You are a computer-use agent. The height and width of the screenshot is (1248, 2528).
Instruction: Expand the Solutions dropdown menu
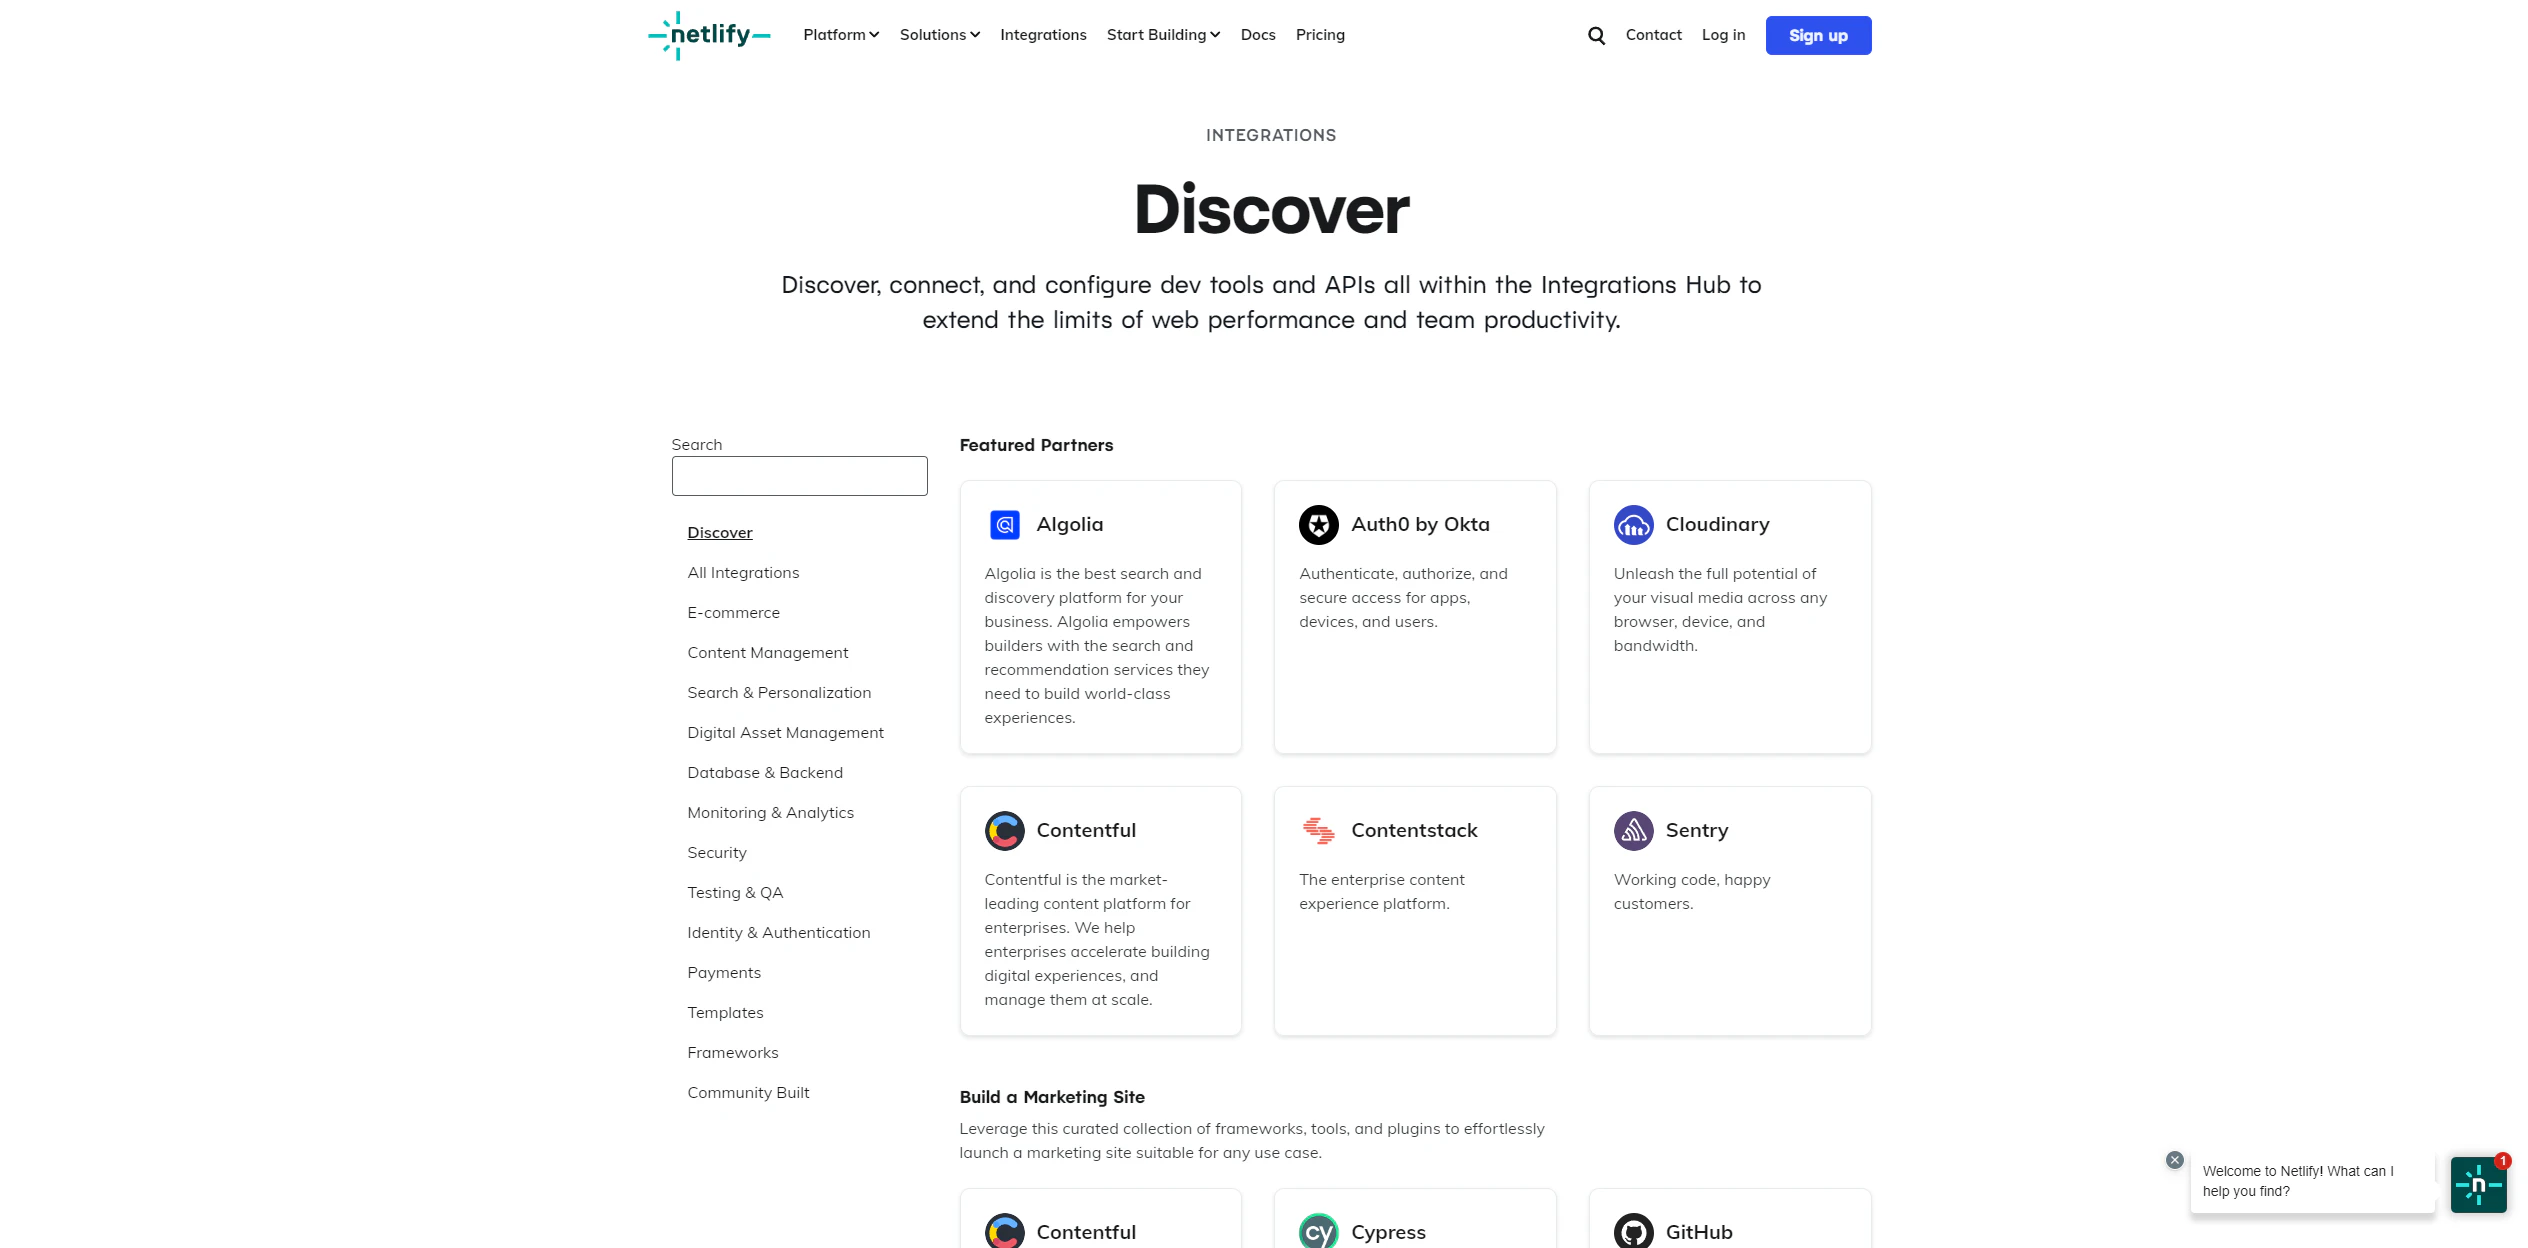[938, 35]
